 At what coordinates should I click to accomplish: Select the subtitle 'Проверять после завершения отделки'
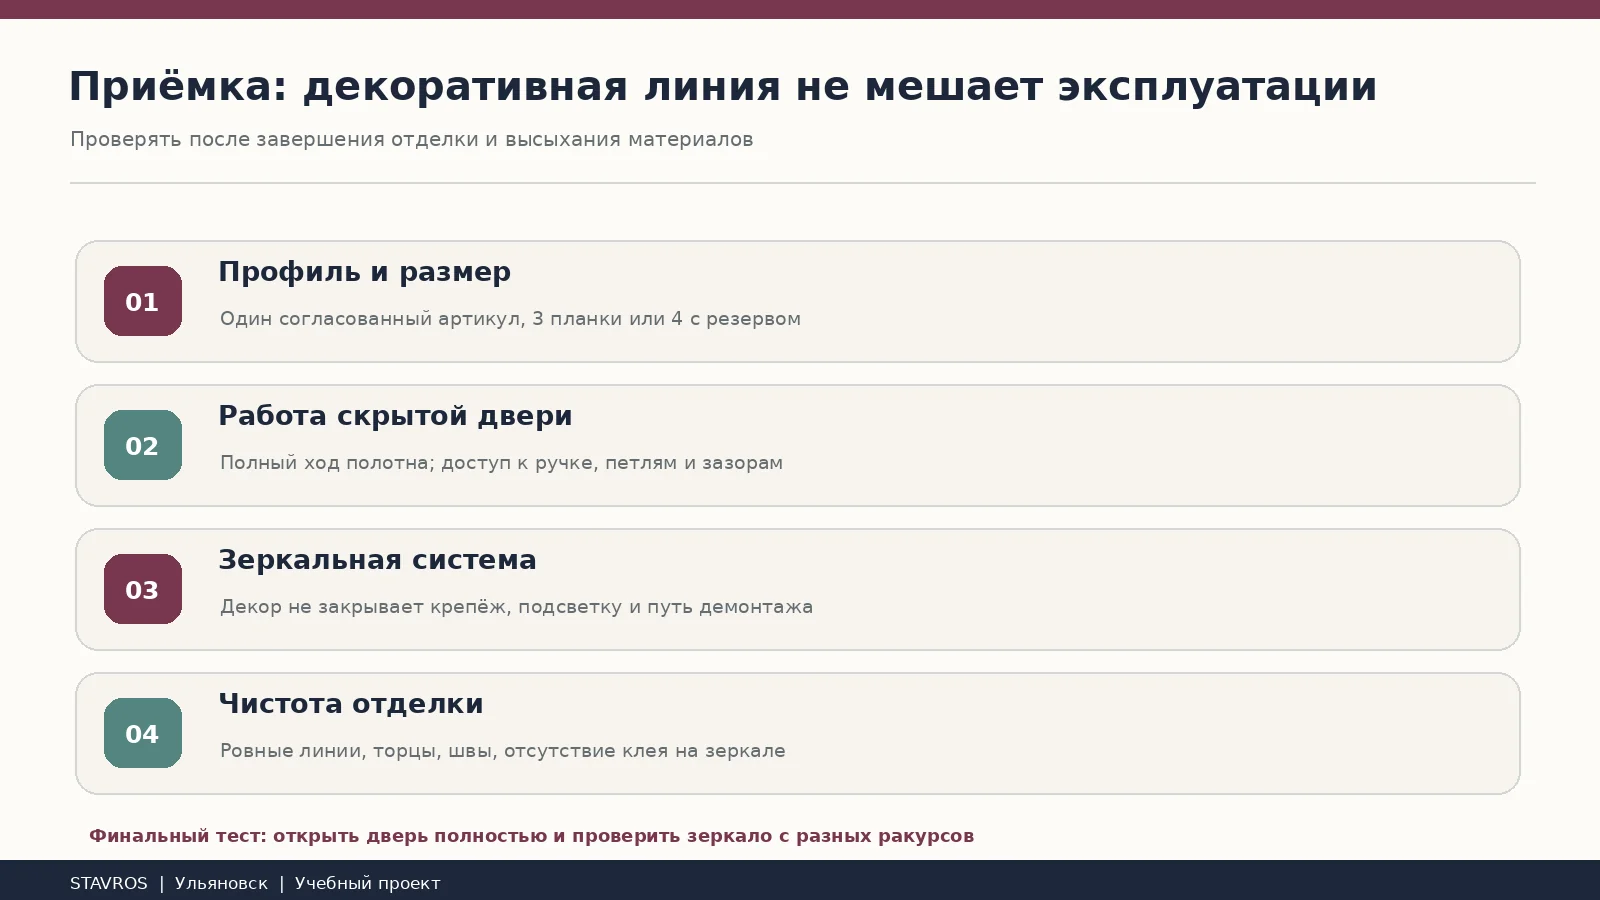point(274,140)
